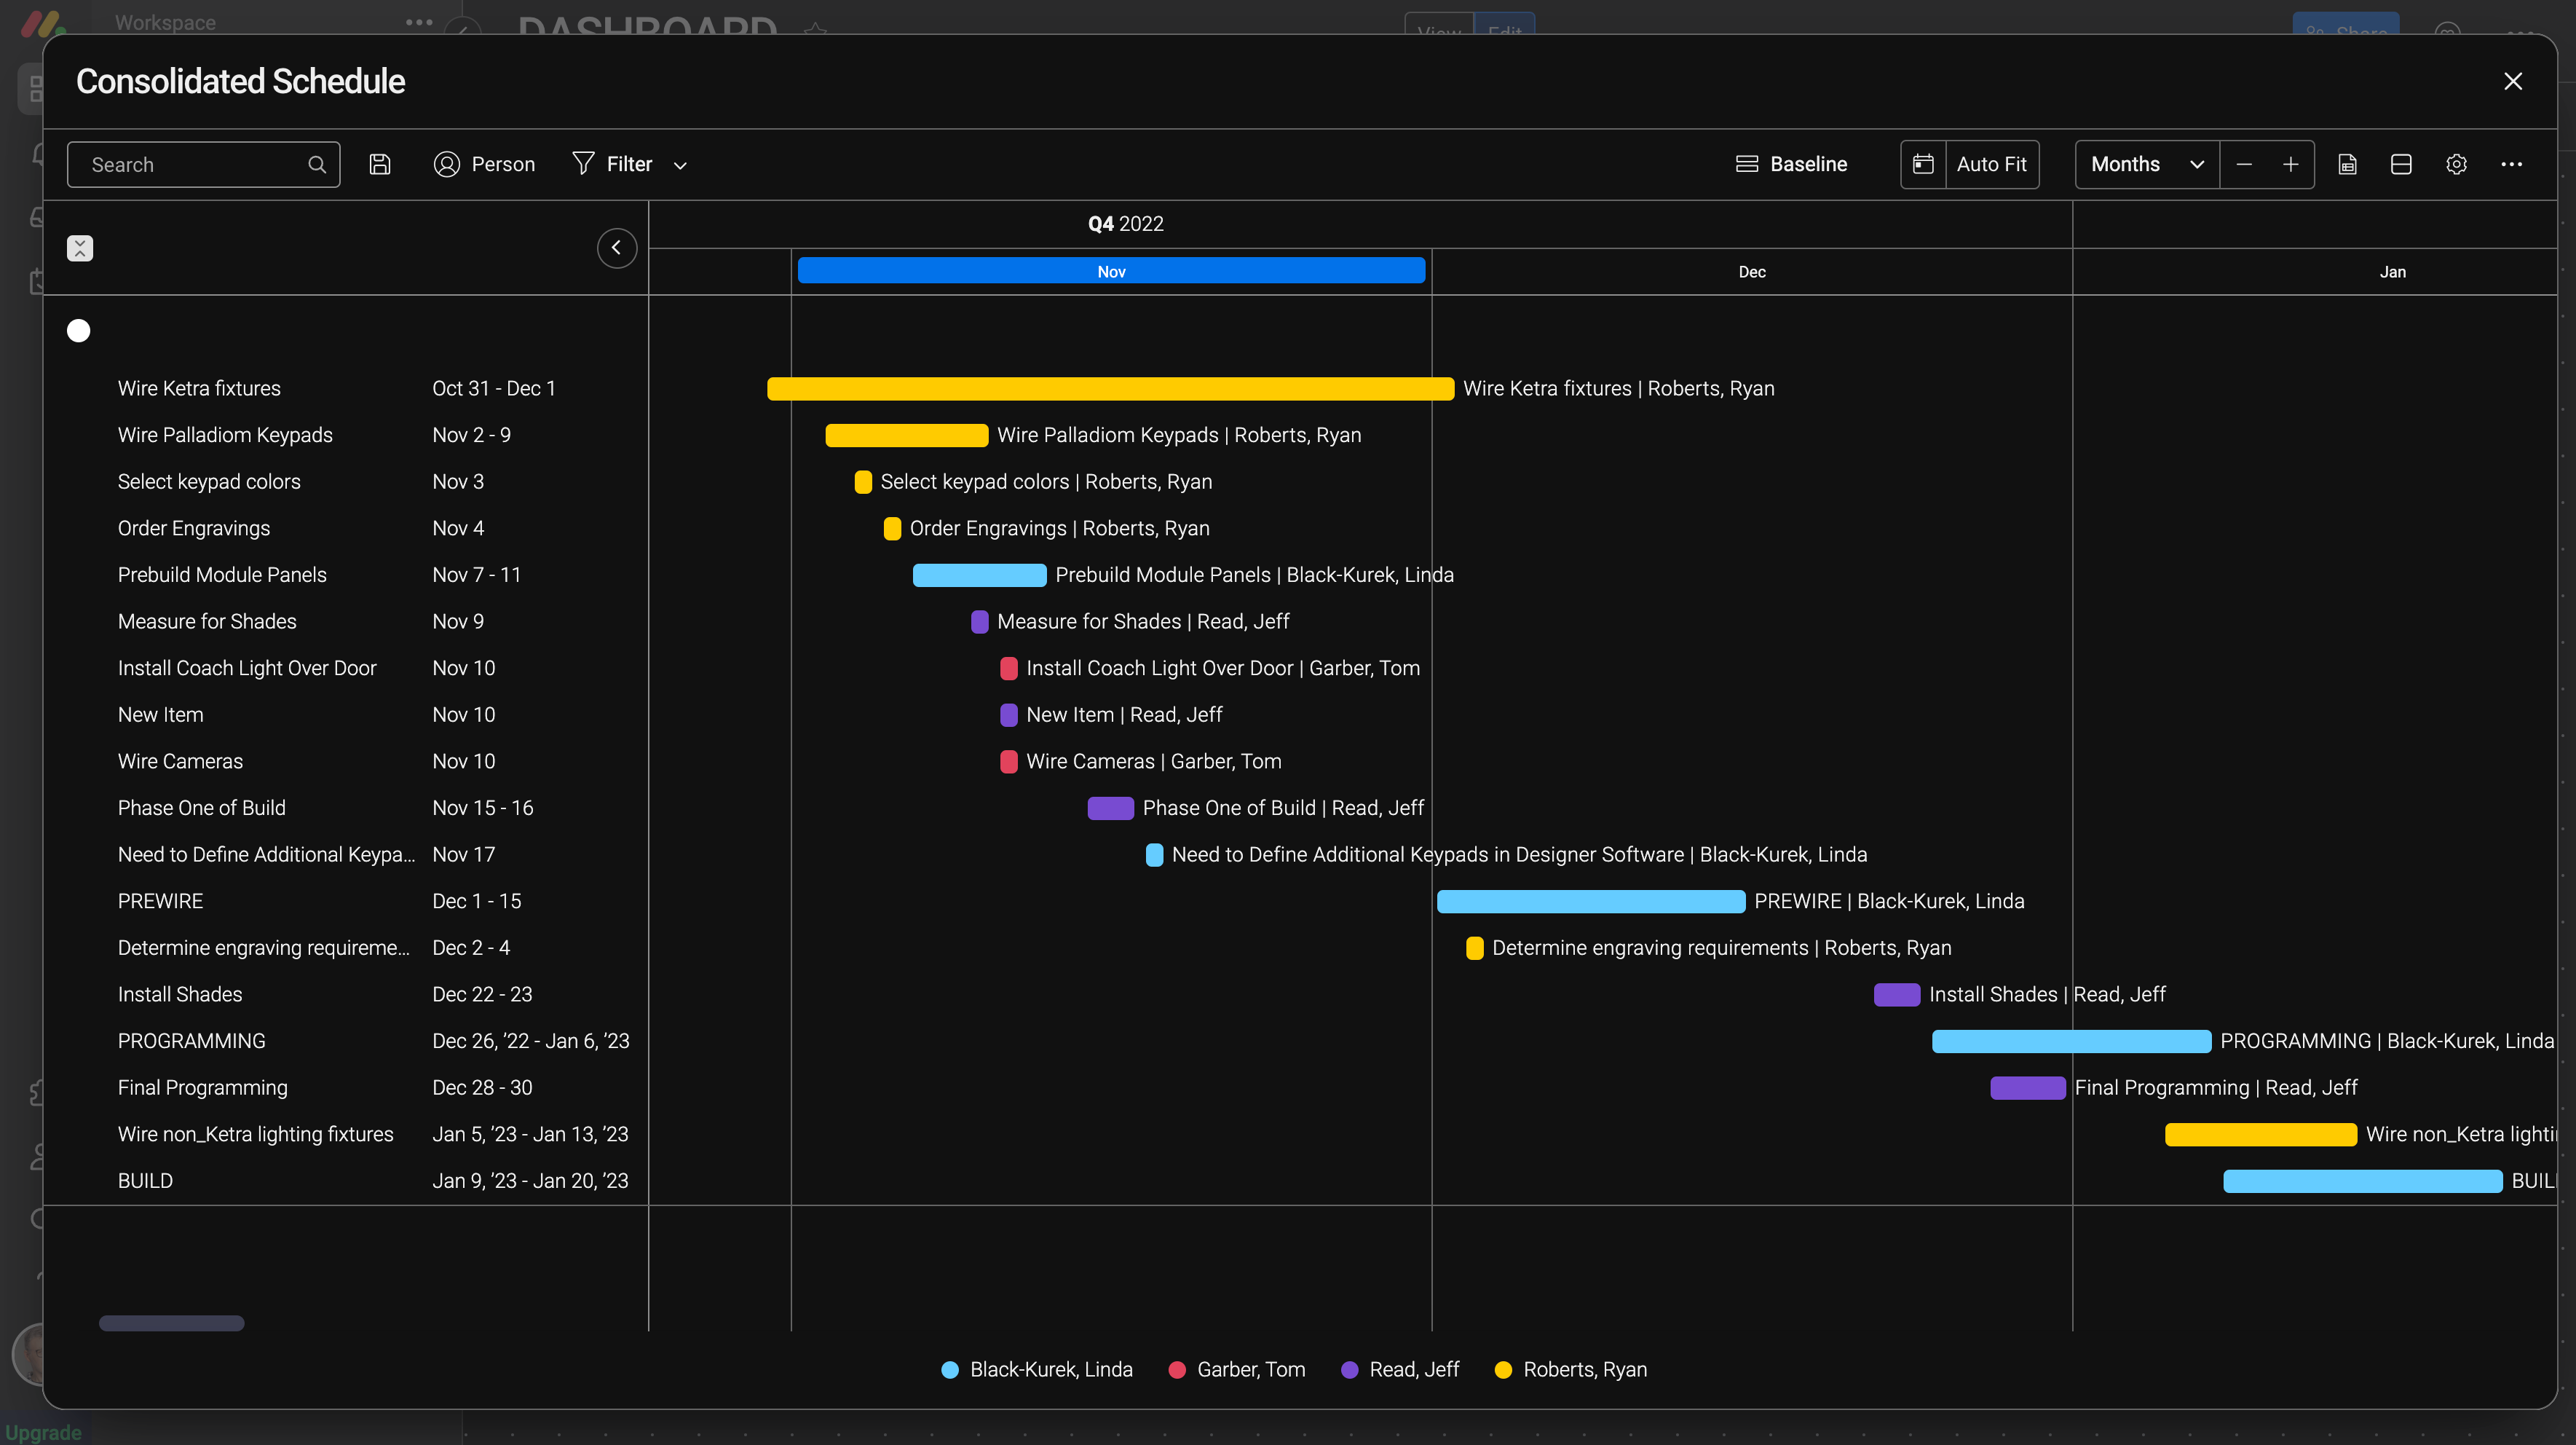Select the Wire Ketra fixtures yellow bar
This screenshot has height=1445, width=2576.
pos(1110,389)
